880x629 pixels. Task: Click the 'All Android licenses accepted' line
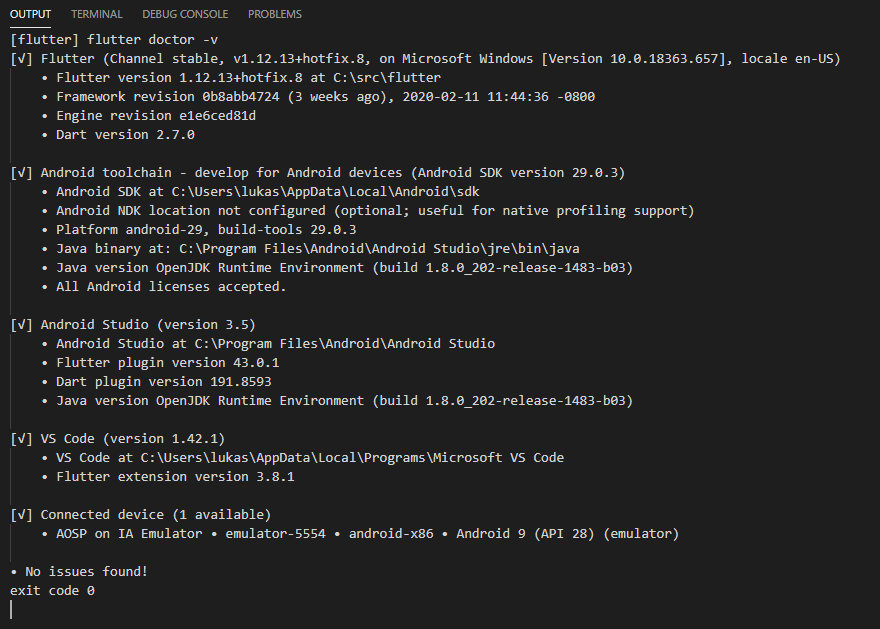tap(171, 287)
